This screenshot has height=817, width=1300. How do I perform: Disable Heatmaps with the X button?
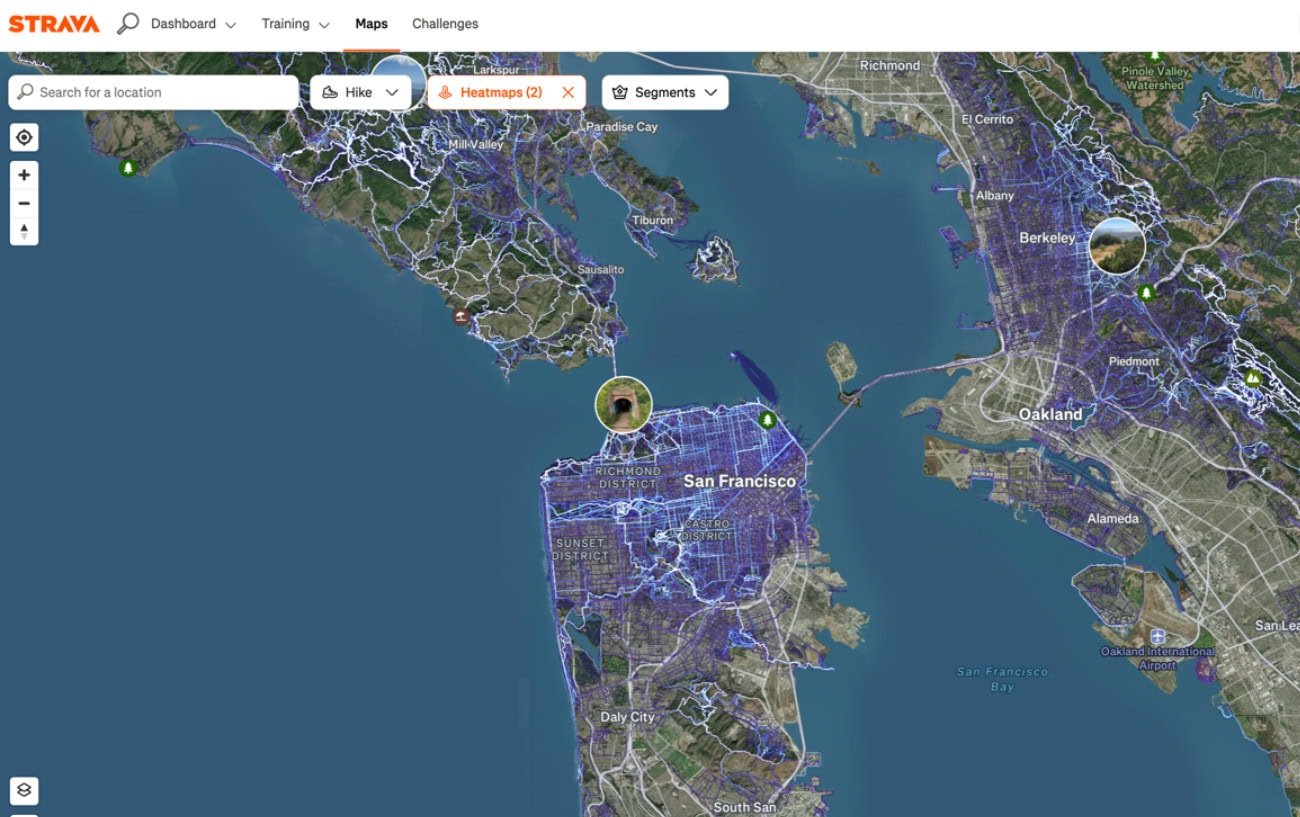pyautogui.click(x=567, y=92)
